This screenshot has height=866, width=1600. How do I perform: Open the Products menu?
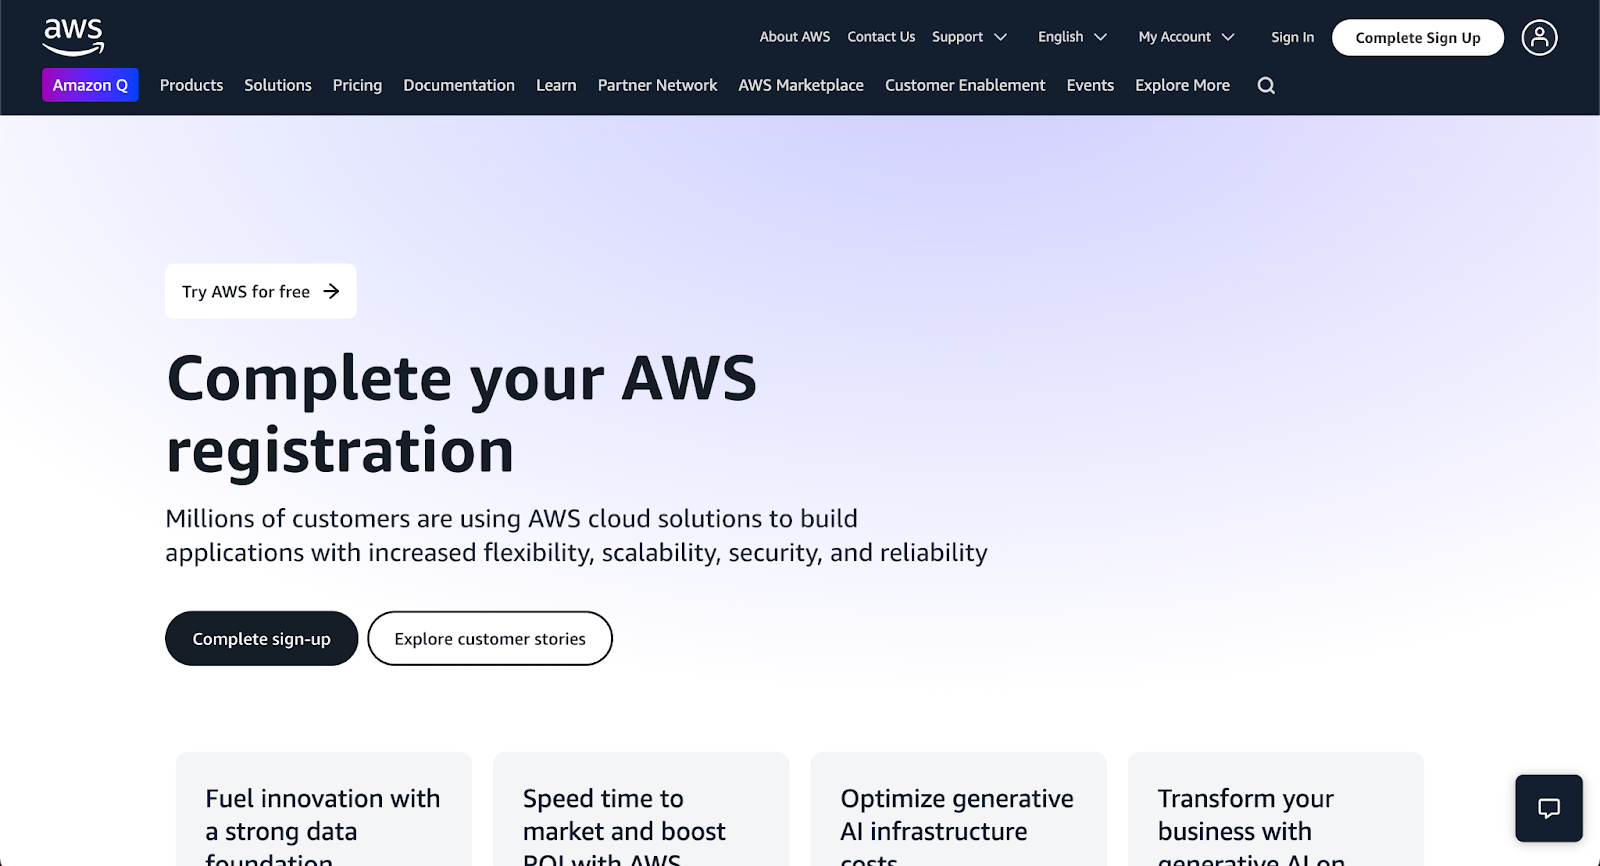pos(191,85)
